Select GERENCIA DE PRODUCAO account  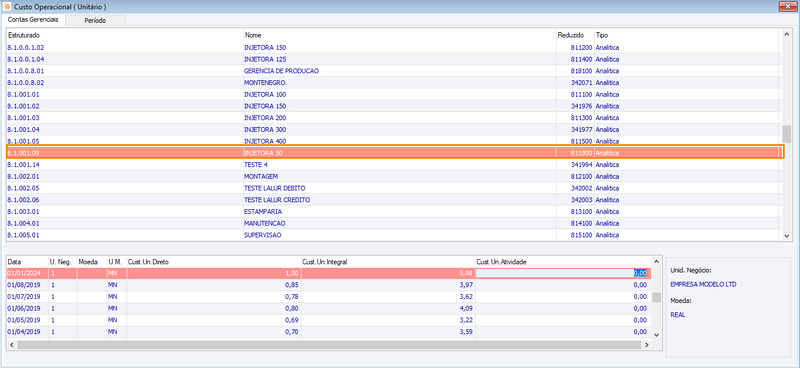tap(393, 71)
